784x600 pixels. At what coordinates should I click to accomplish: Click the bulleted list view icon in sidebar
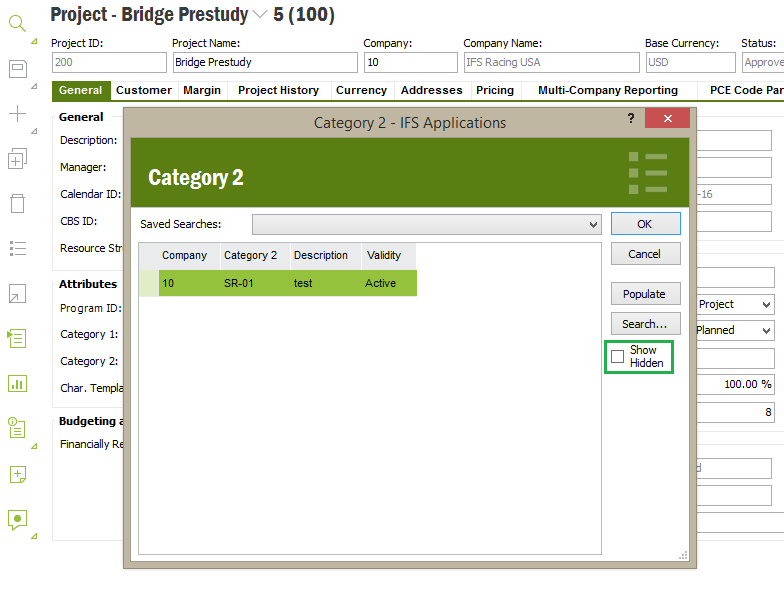[x=18, y=248]
